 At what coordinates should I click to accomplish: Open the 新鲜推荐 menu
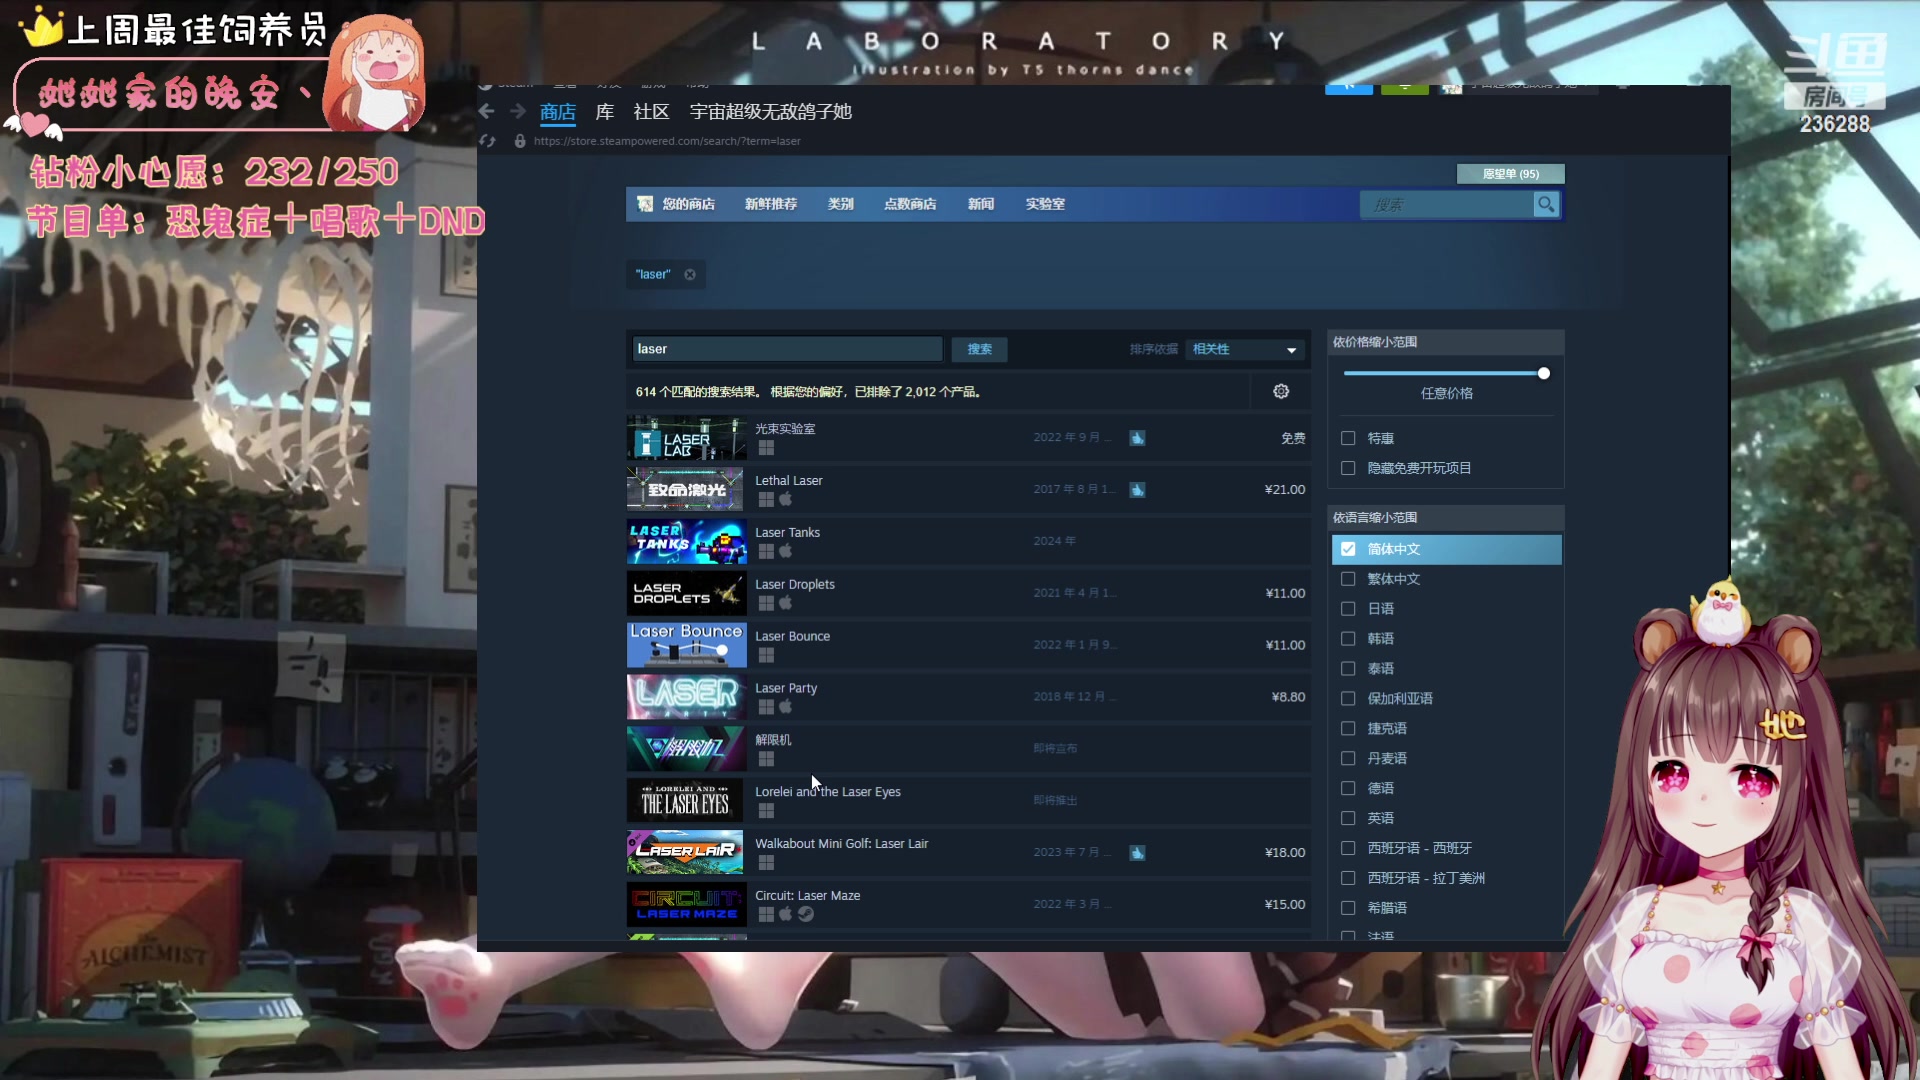click(770, 204)
